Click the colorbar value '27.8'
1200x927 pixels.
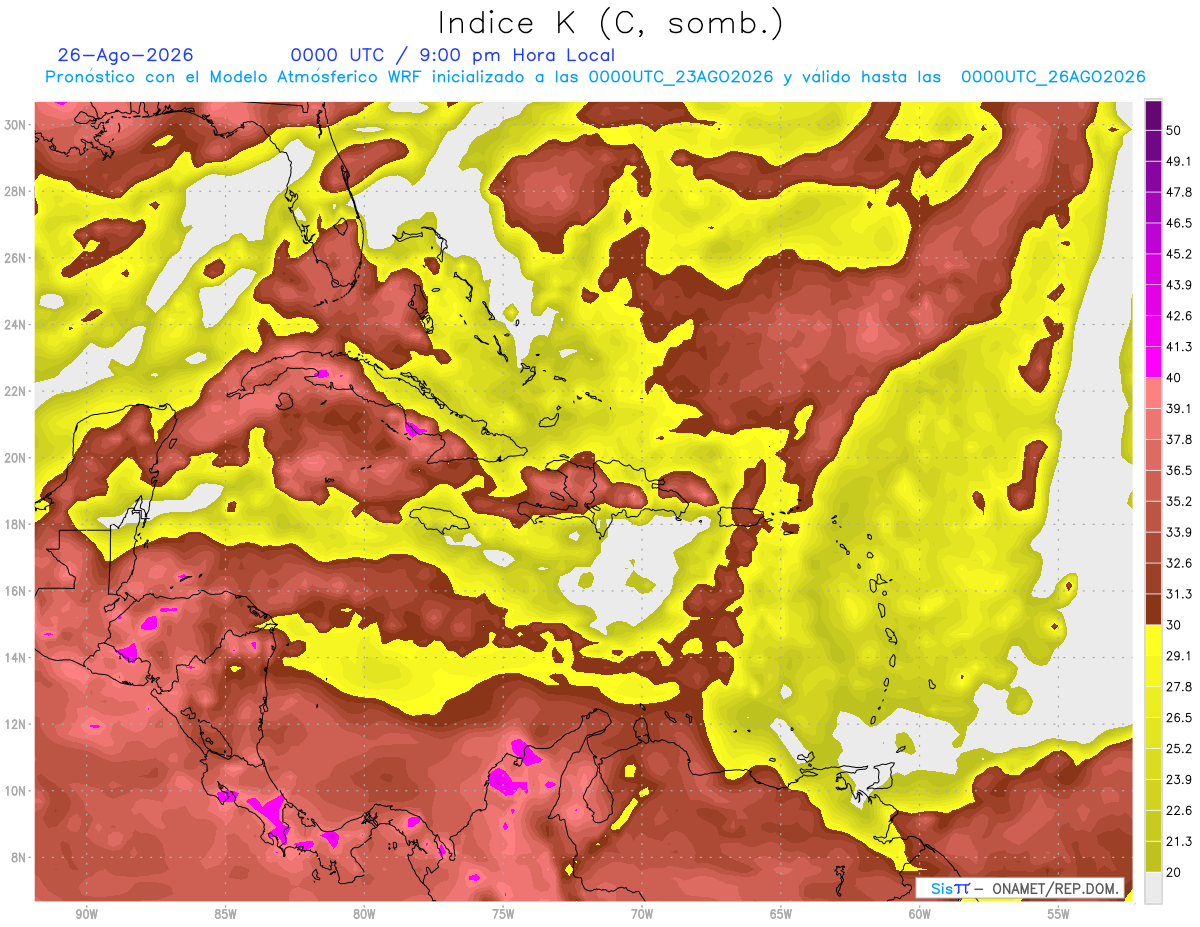pyautogui.click(x=1179, y=687)
